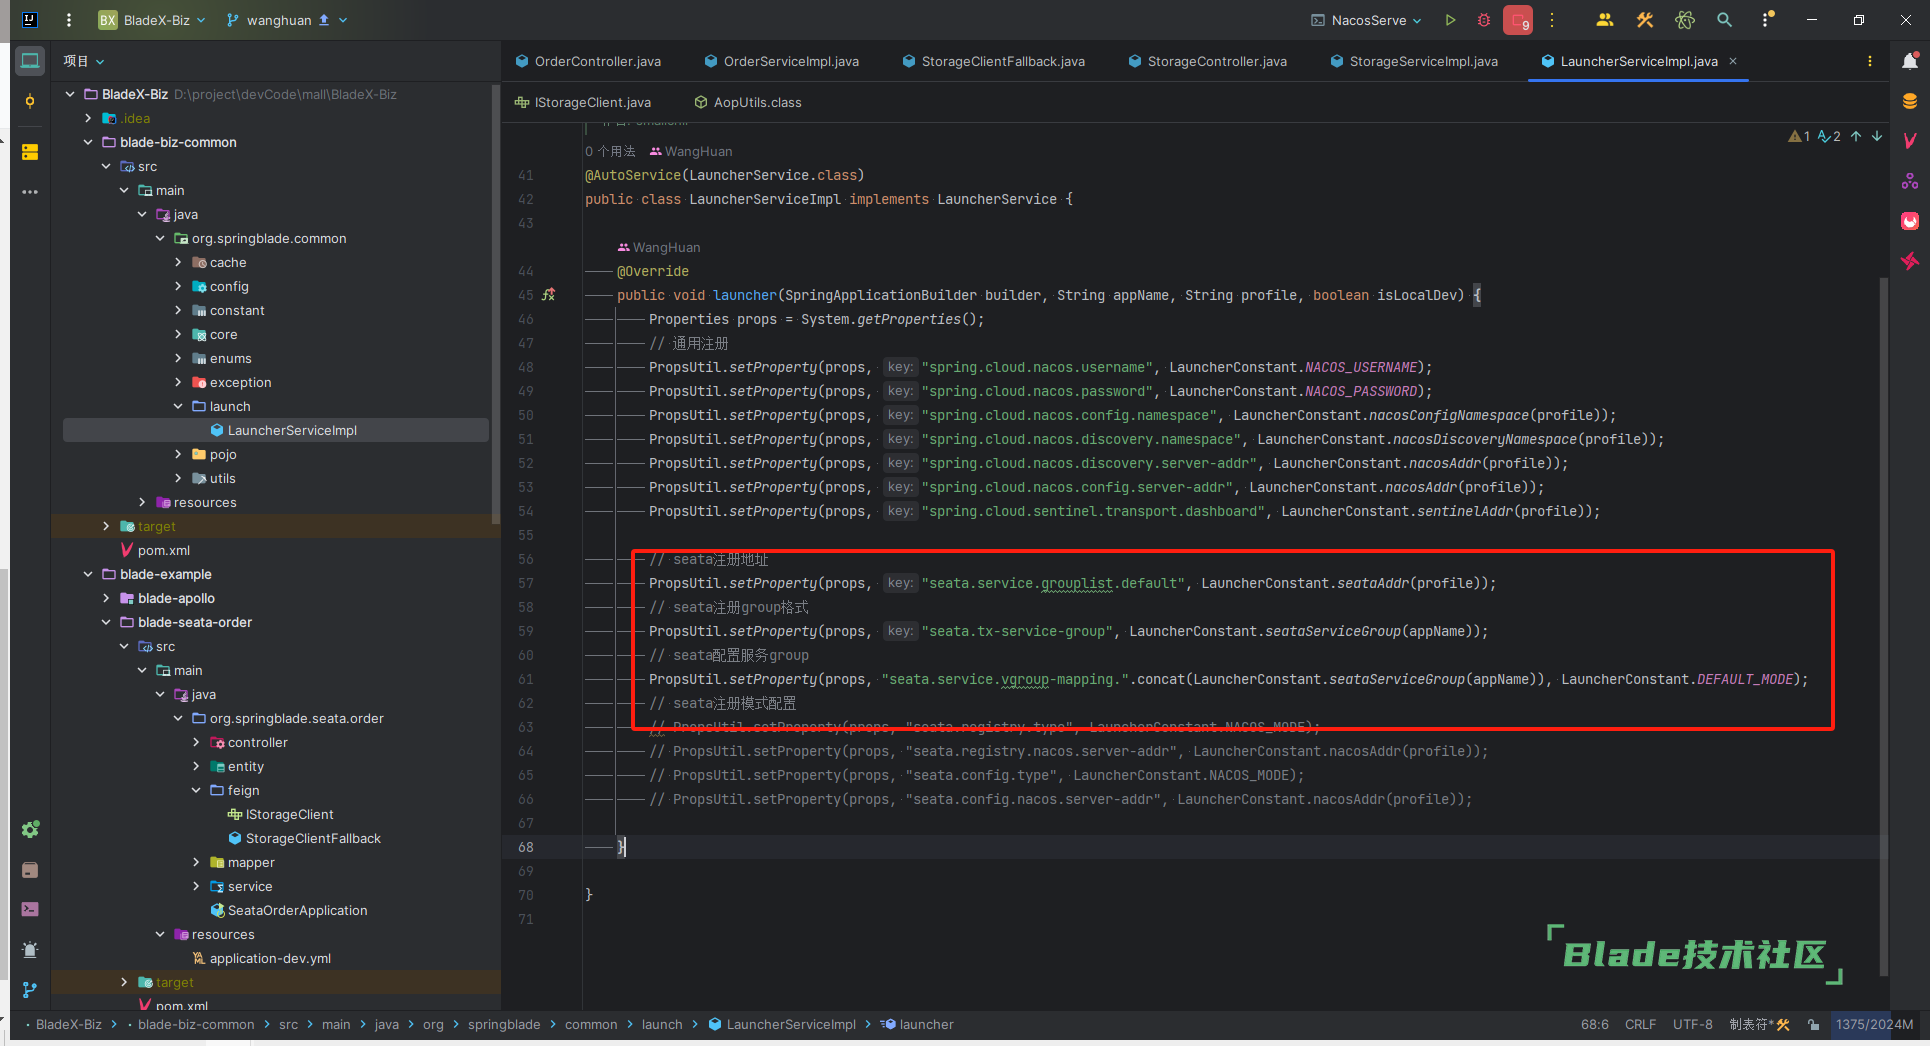This screenshot has height=1046, width=1930.
Task: Open the Project tool window icon
Action: pyautogui.click(x=30, y=61)
